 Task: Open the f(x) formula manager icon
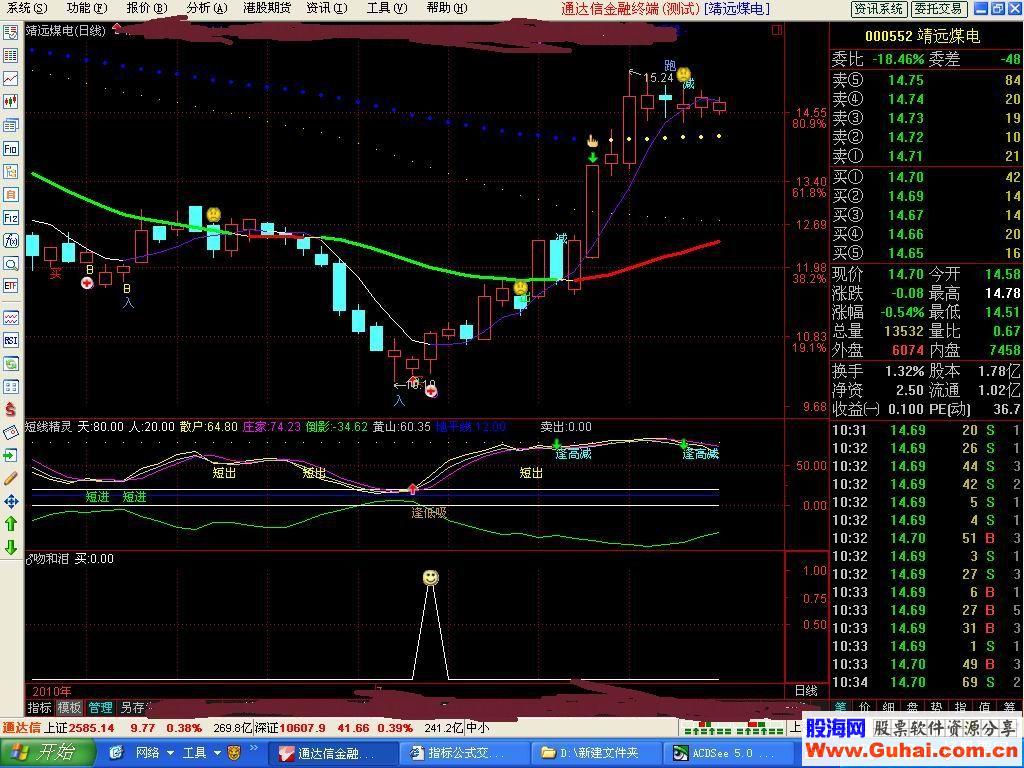(x=10, y=240)
